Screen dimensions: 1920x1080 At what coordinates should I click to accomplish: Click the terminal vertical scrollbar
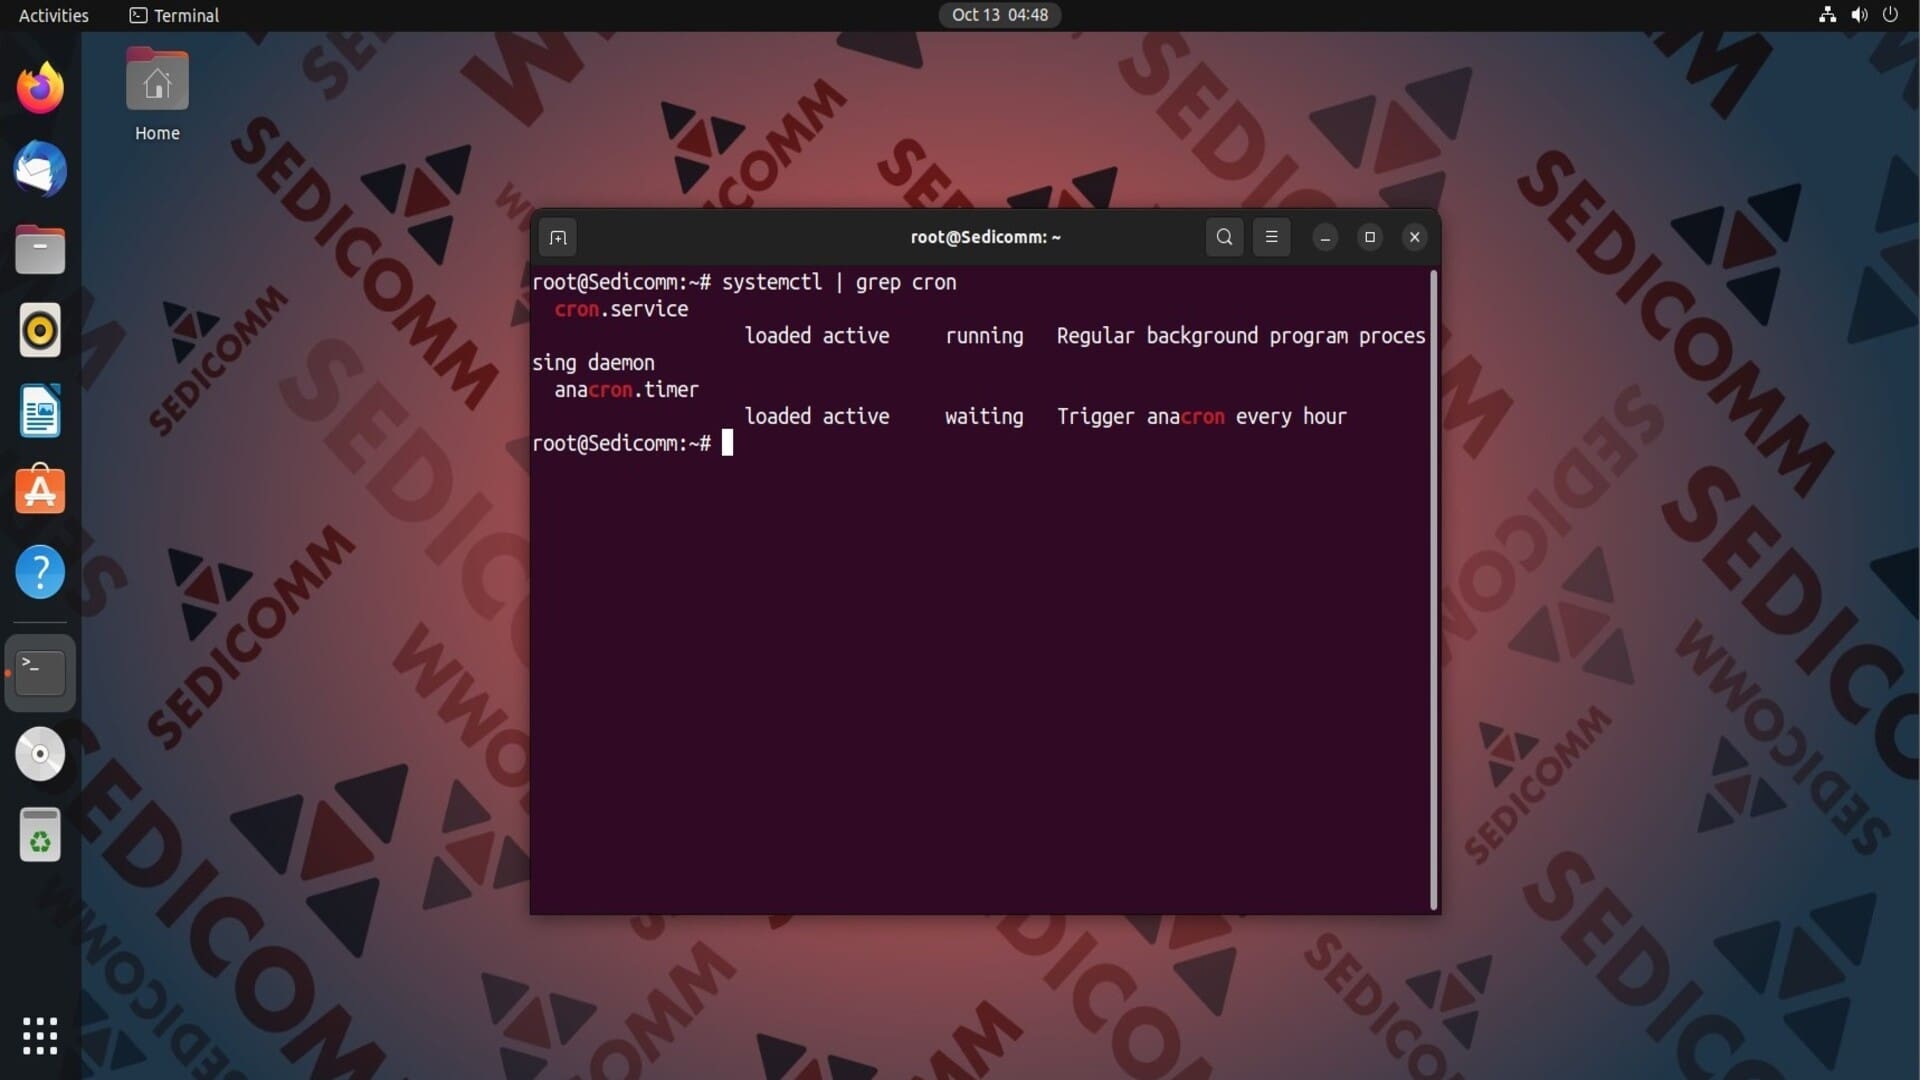point(1434,590)
